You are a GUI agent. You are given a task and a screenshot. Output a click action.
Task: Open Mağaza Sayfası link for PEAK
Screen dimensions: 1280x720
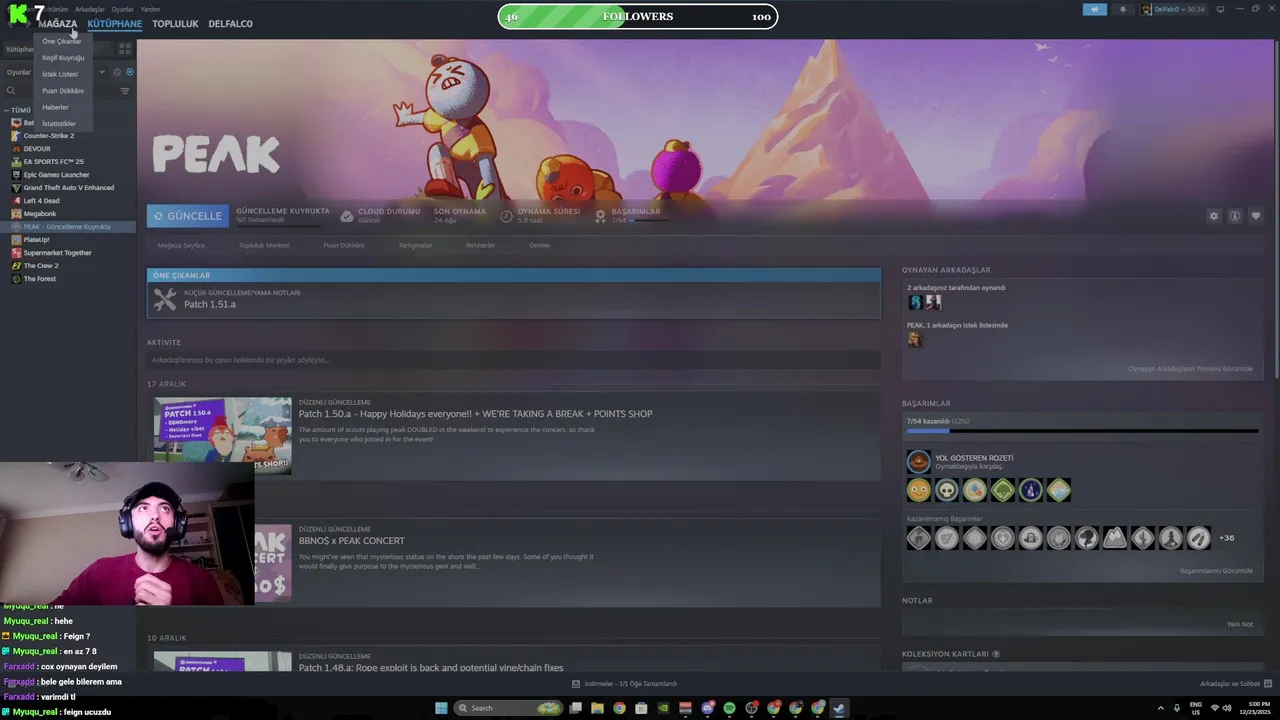(181, 245)
